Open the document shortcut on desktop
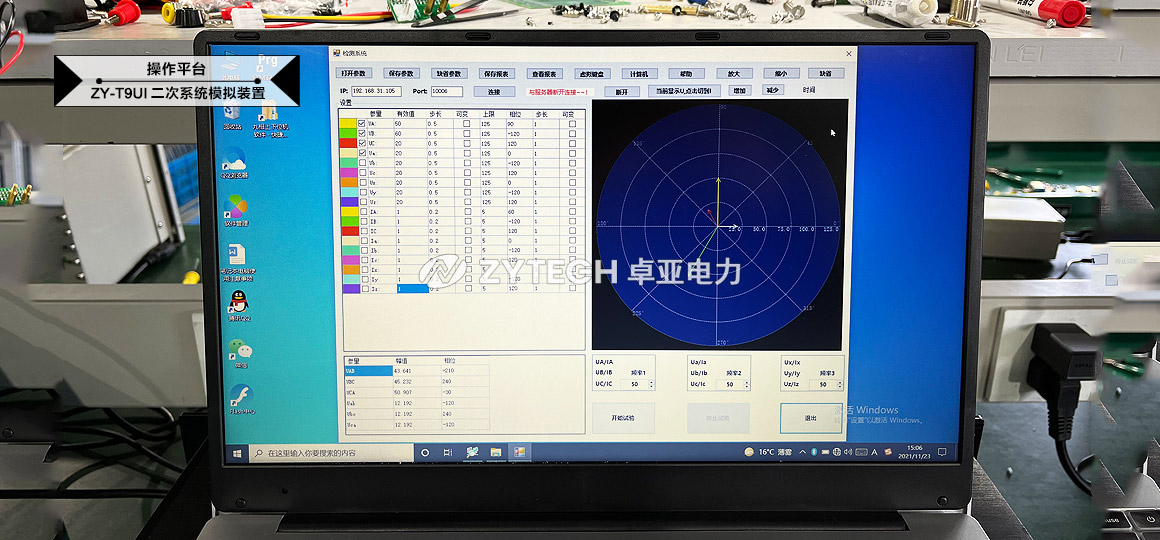This screenshot has height=540, width=1160. [x=237, y=263]
